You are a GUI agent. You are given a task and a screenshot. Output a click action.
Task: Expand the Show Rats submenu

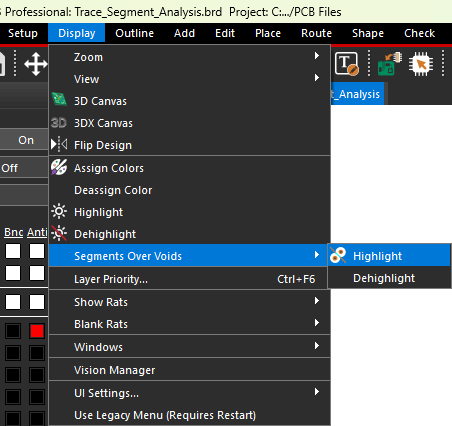click(189, 302)
